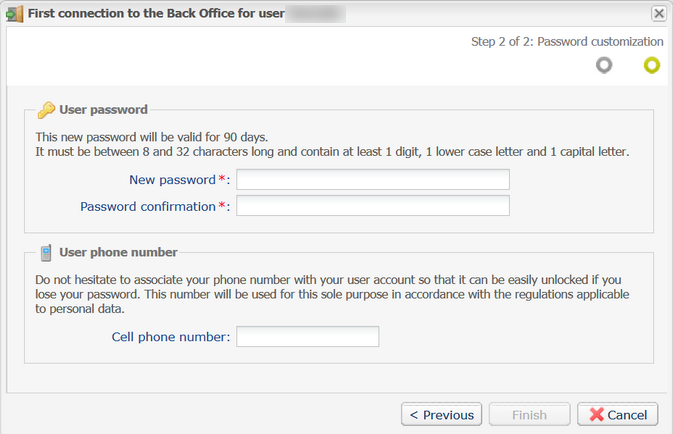Image resolution: width=673 pixels, height=434 pixels.
Task: Click the golden key icon beside User password
Action: (46, 110)
